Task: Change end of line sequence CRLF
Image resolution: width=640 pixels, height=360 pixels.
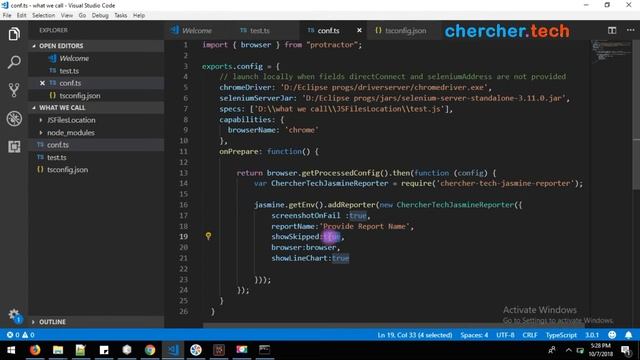Action: (530, 335)
